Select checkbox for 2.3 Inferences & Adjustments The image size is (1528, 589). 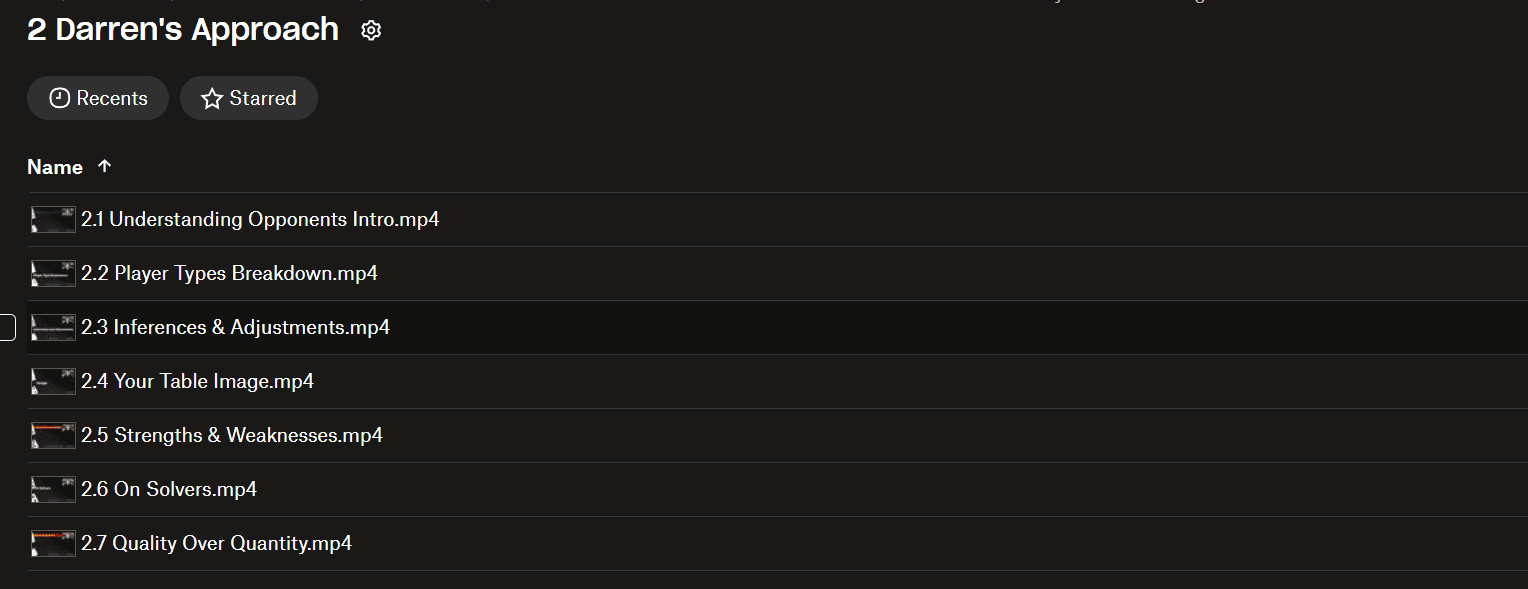[x=7, y=327]
